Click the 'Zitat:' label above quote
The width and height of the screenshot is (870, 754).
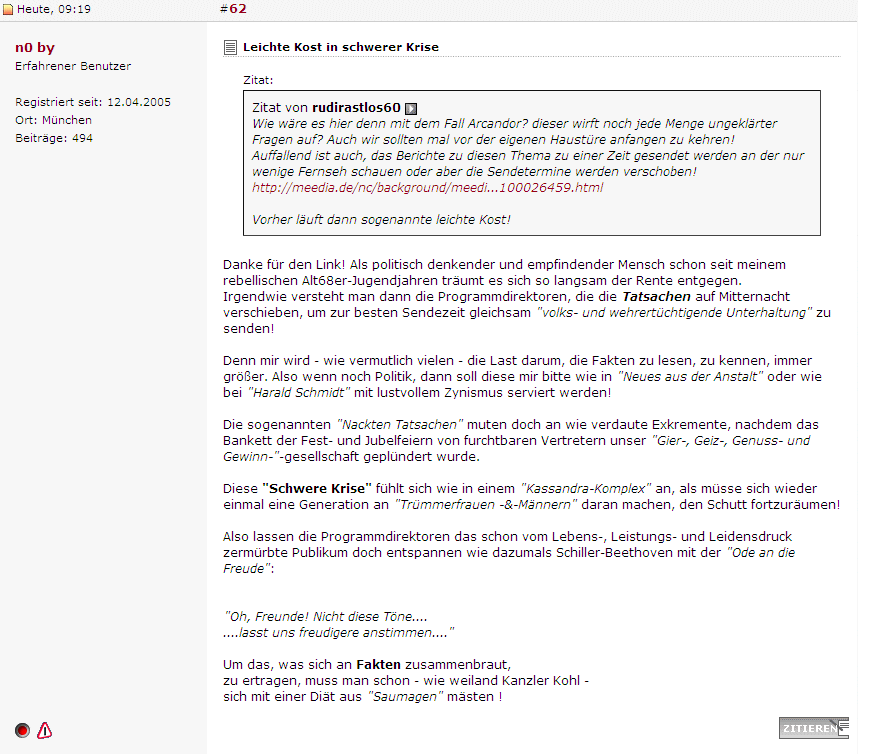(x=258, y=80)
